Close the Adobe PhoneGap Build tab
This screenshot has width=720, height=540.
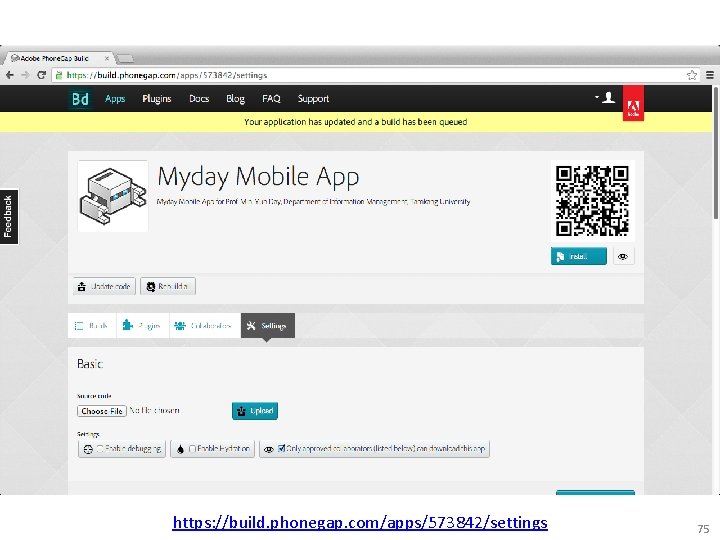107,58
